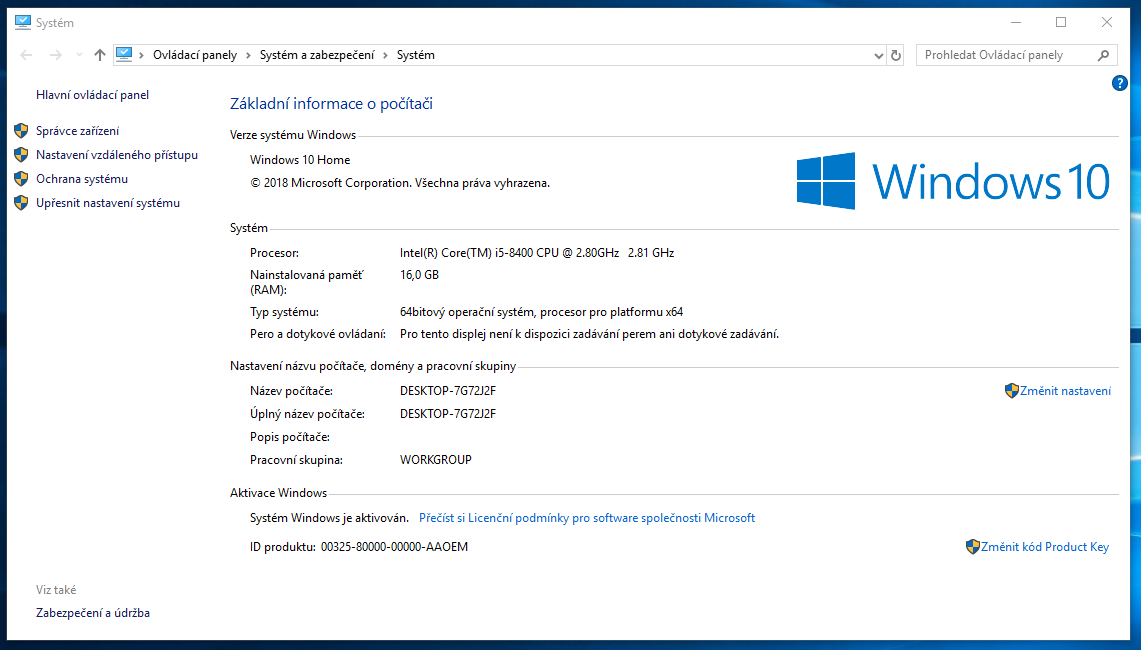The height and width of the screenshot is (650, 1141).
Task: Click the Systém window icon in title bar
Action: click(23, 22)
